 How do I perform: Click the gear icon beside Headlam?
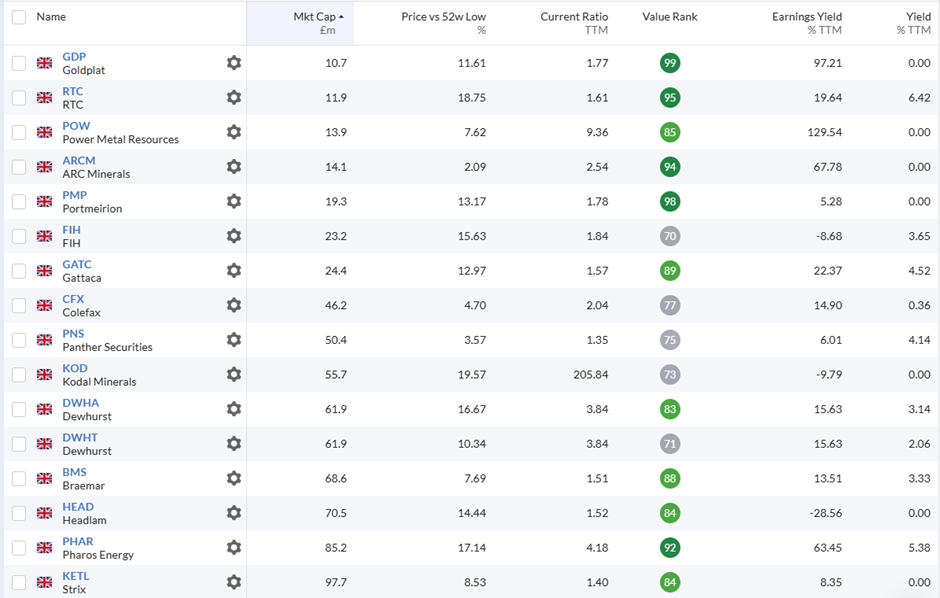pyautogui.click(x=234, y=513)
